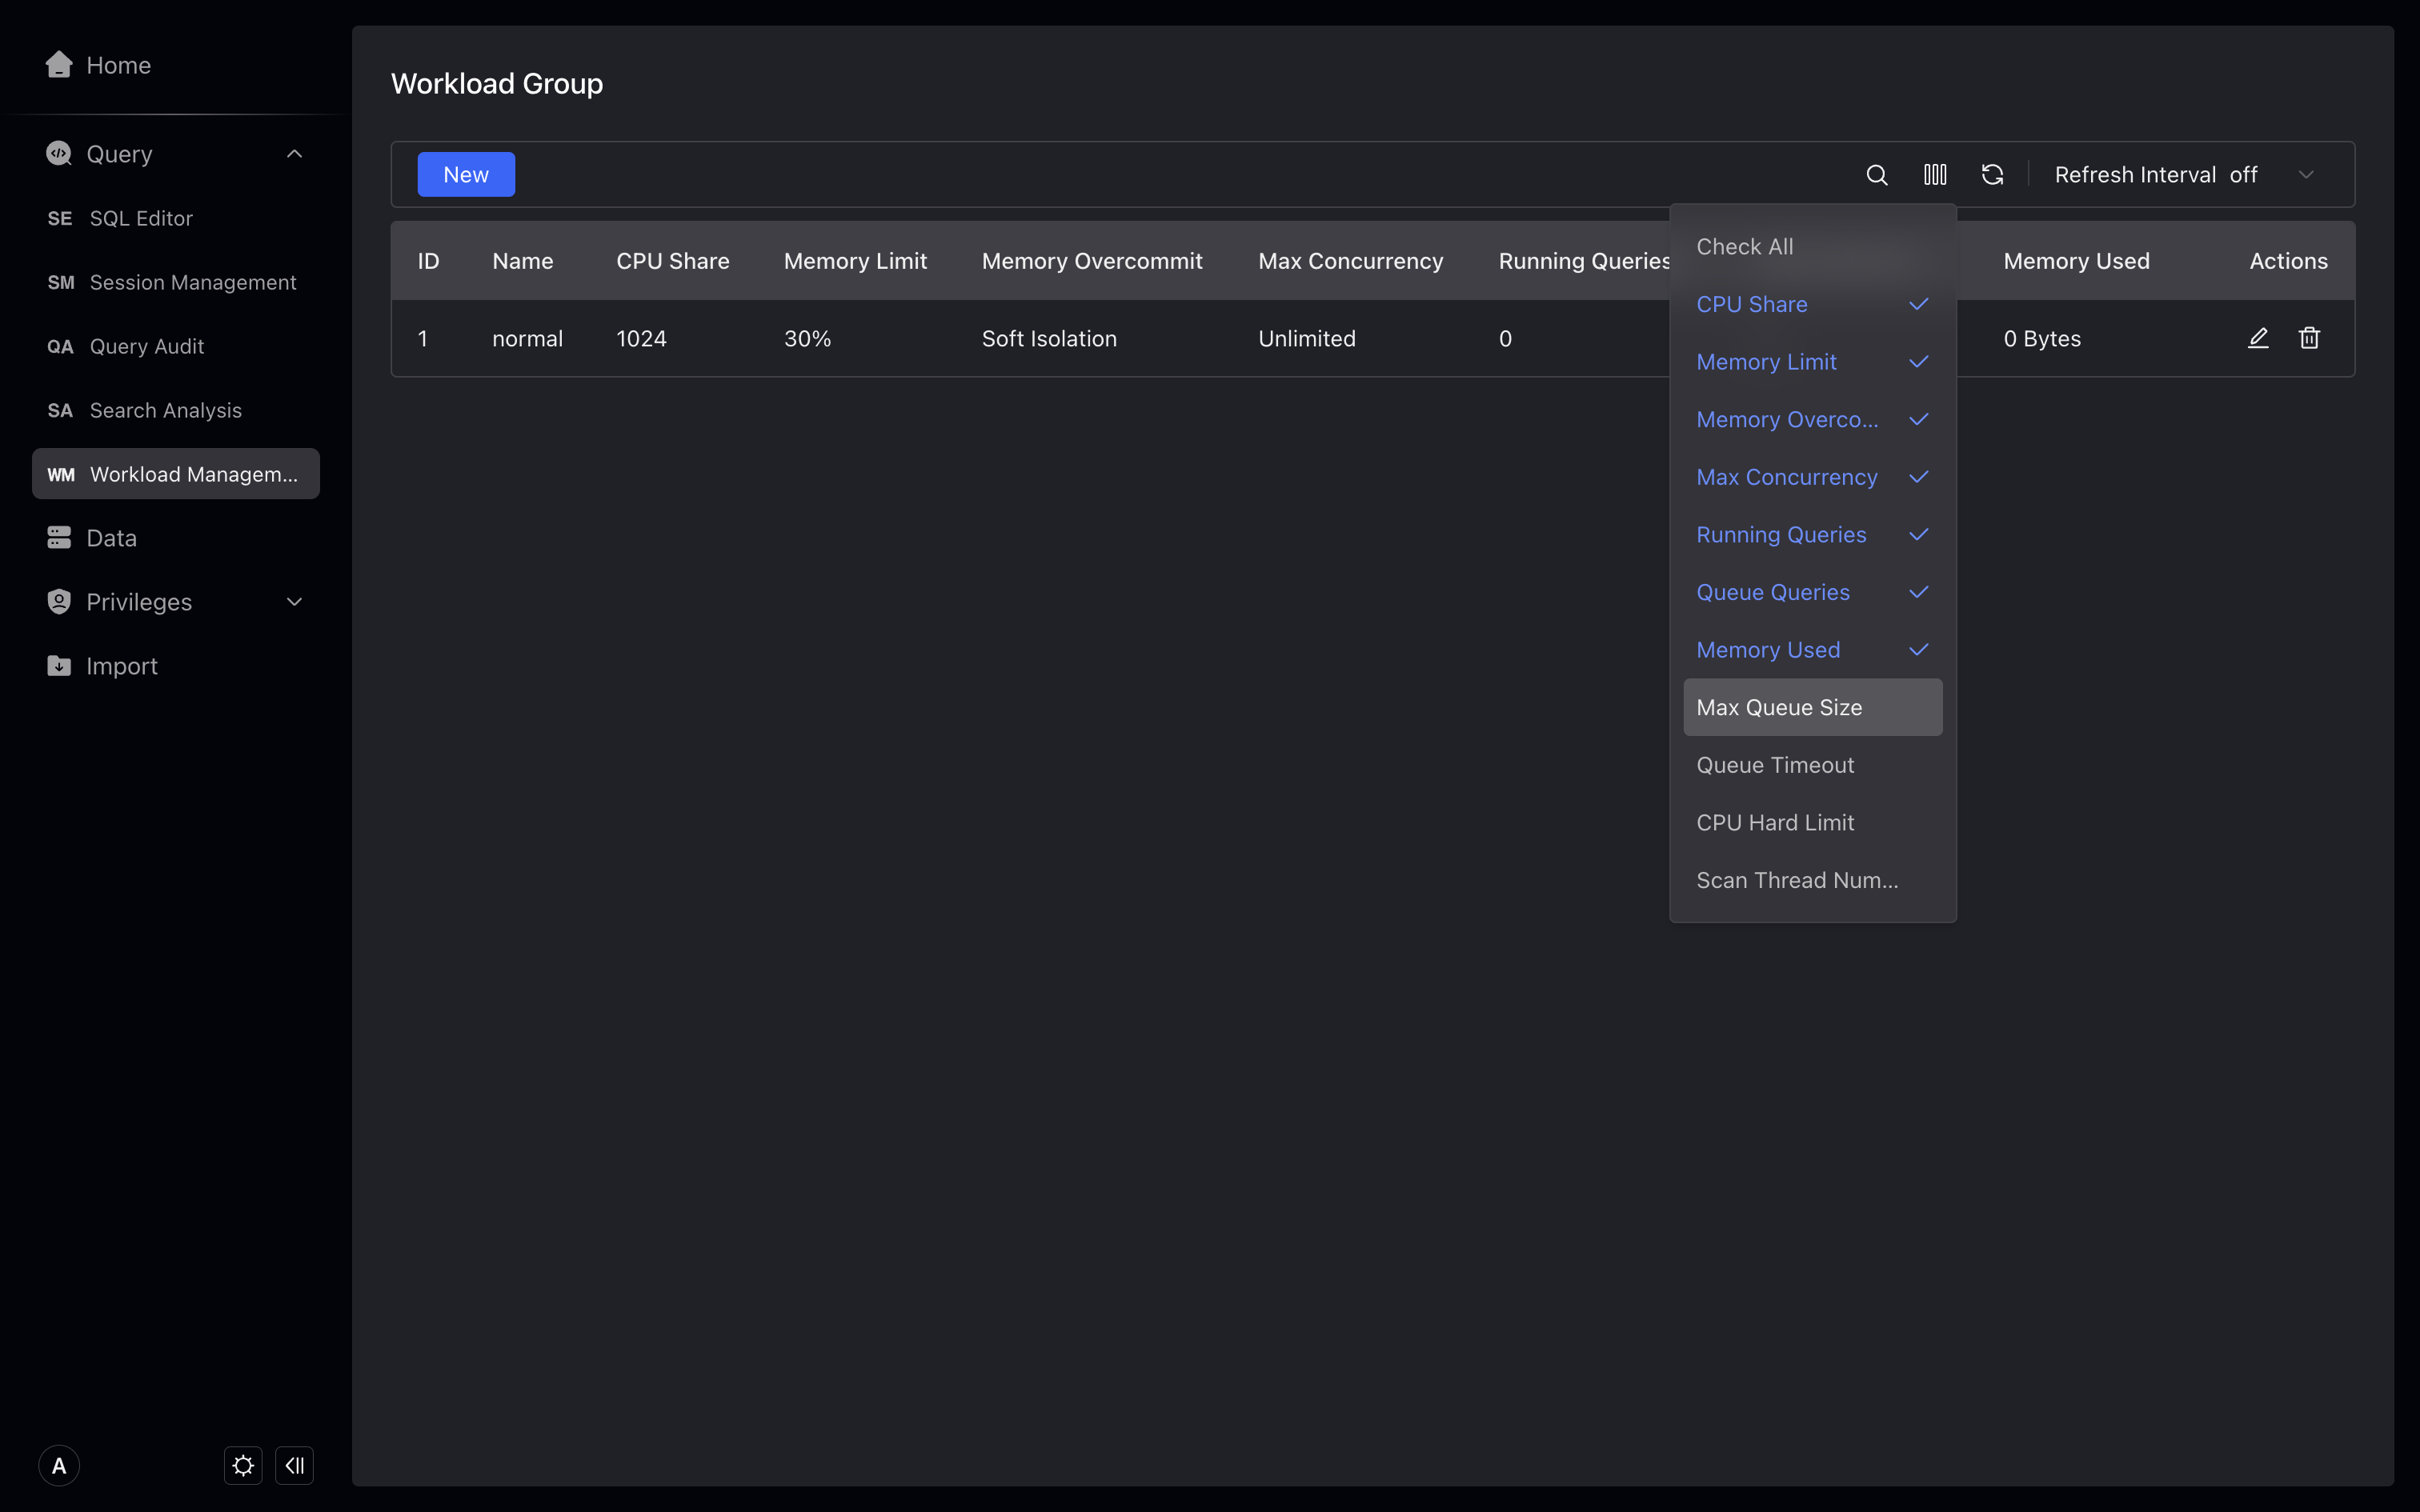The width and height of the screenshot is (2420, 1512).
Task: Open the search icon in toolbar
Action: 1877,175
